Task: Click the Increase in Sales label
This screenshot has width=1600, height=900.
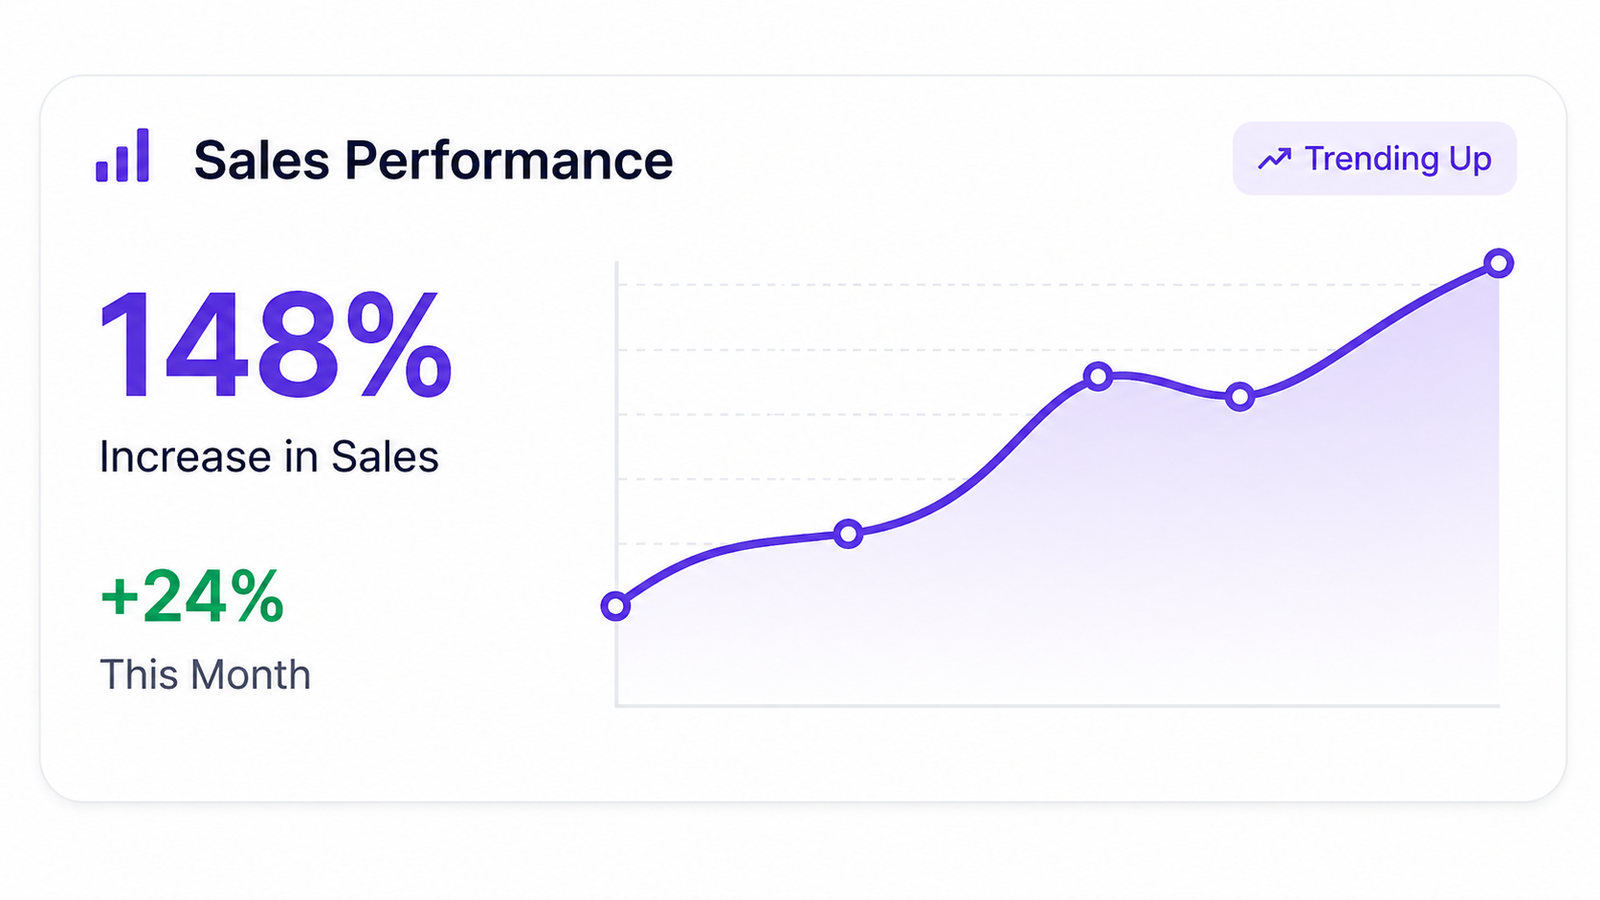Action: 269,457
